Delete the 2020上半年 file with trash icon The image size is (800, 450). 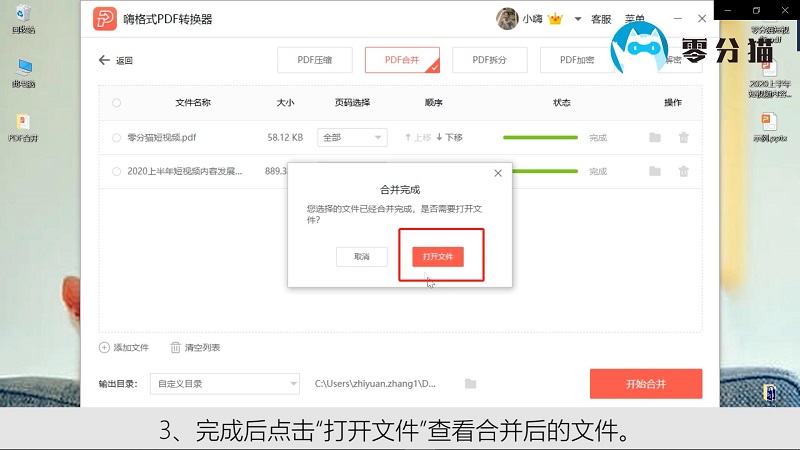(x=684, y=171)
